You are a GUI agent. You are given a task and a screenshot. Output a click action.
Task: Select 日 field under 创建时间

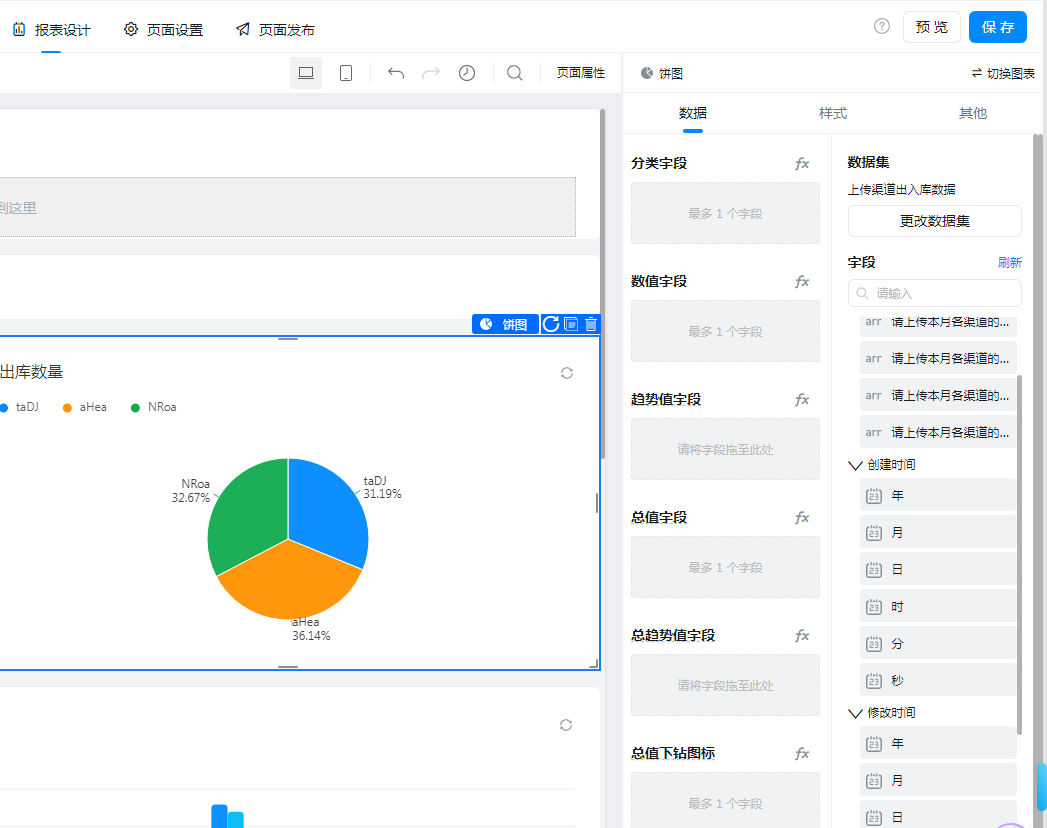point(938,570)
